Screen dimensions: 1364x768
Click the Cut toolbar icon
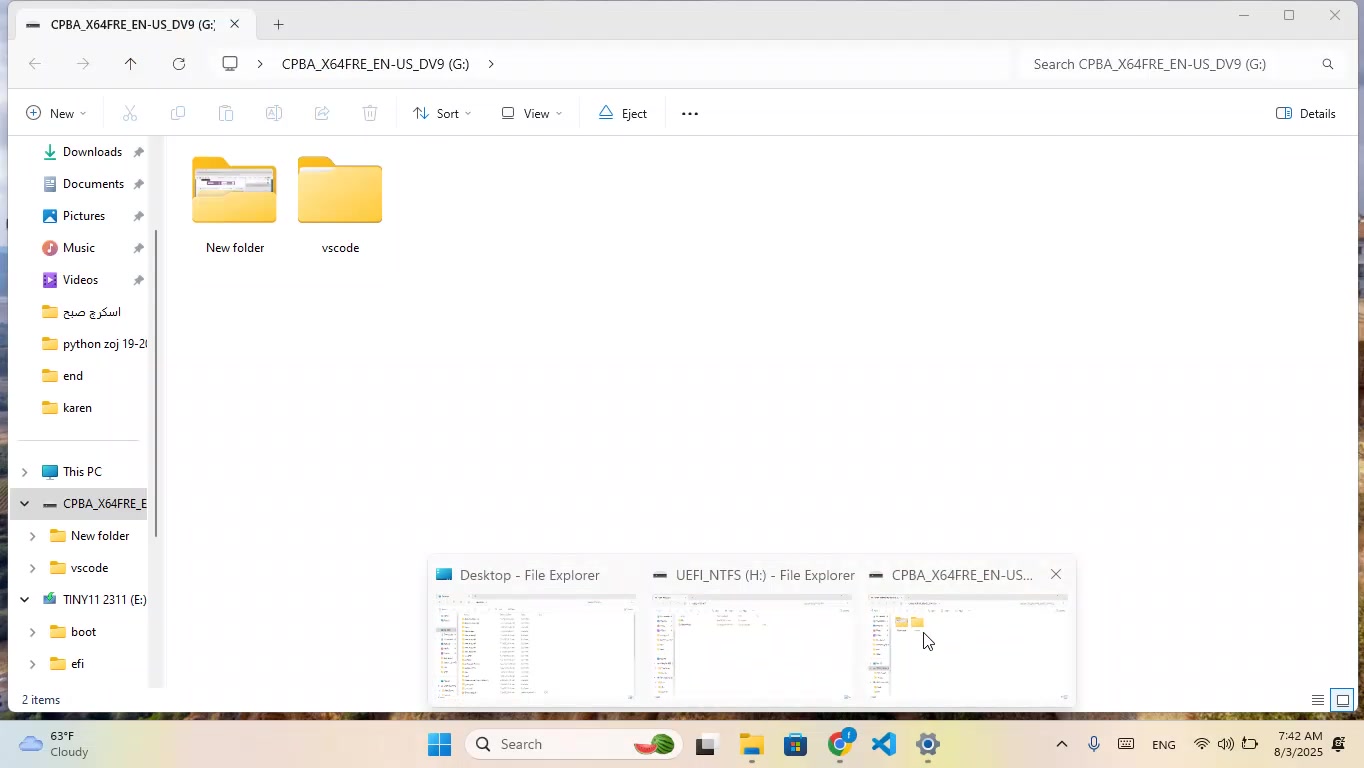point(130,114)
